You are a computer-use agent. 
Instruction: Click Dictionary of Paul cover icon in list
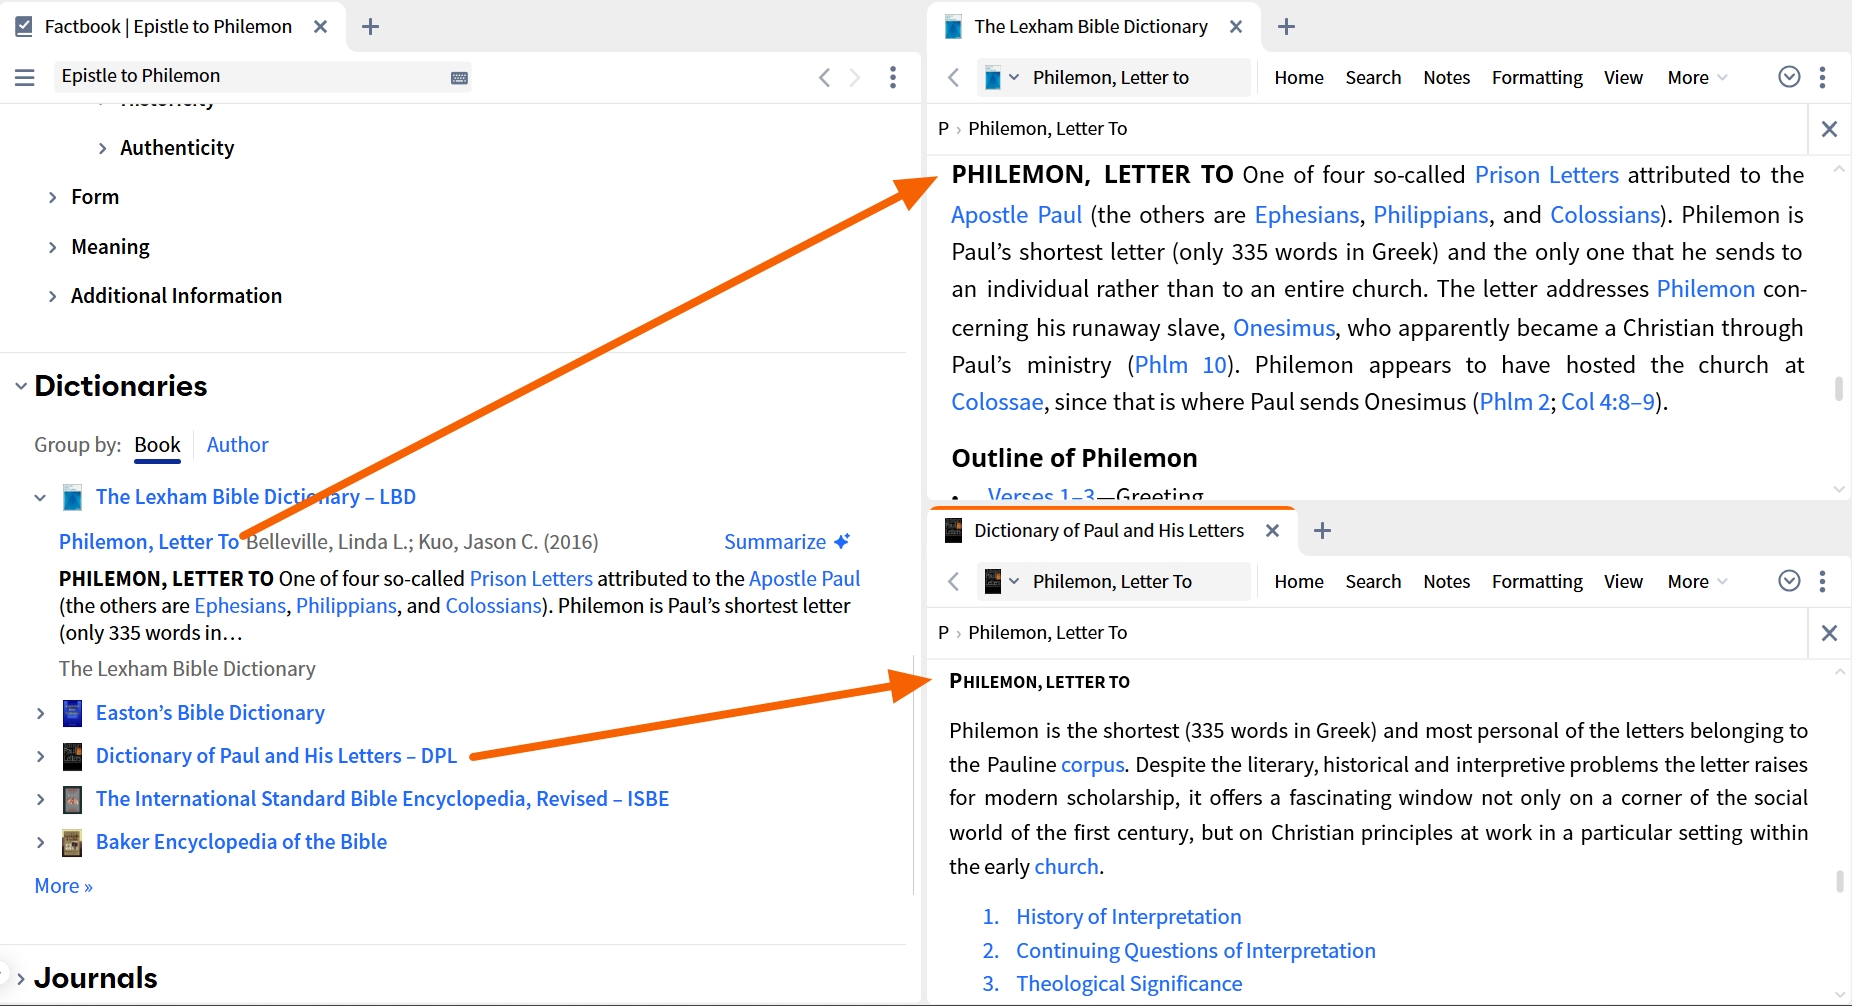pyautogui.click(x=73, y=757)
